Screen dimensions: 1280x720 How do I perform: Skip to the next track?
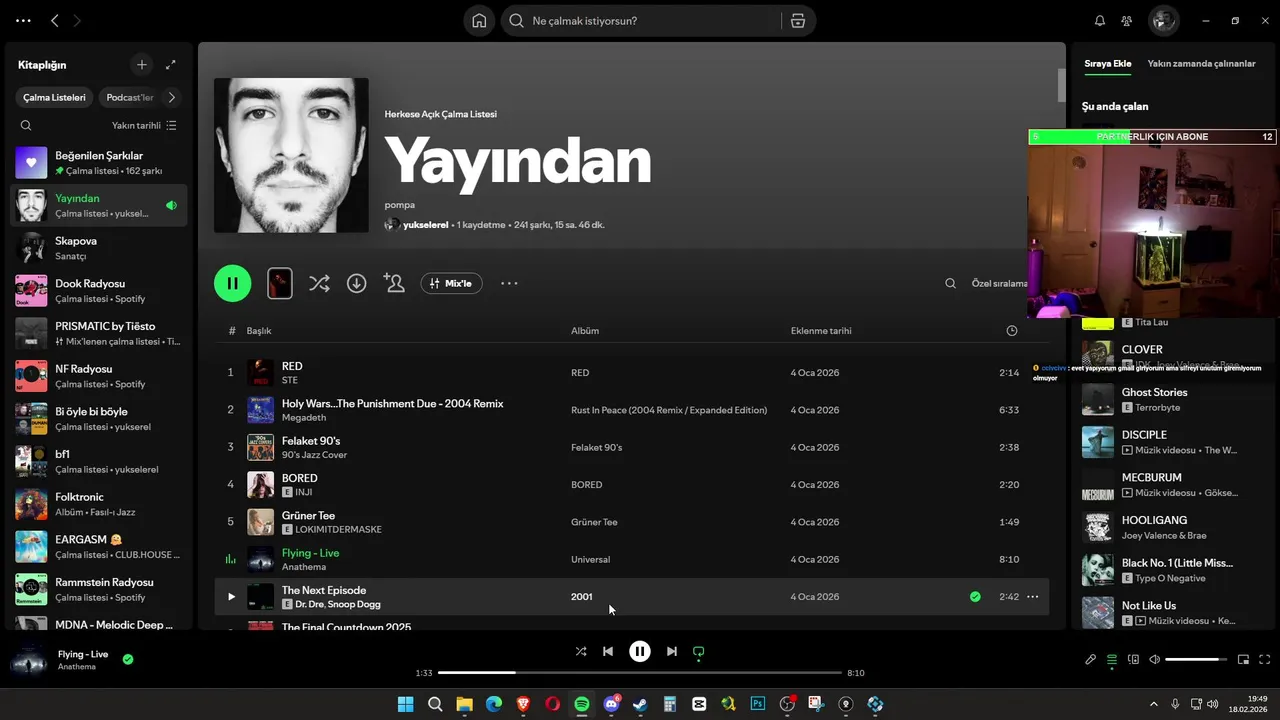tap(672, 651)
